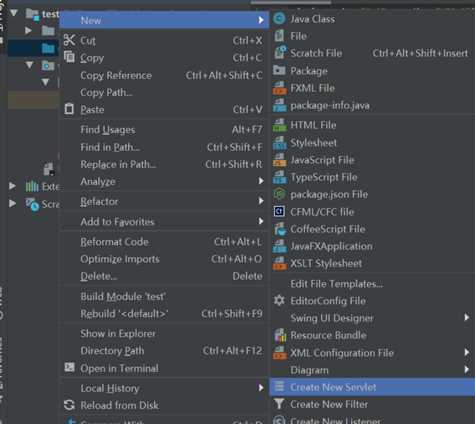The width and height of the screenshot is (475, 424).
Task: Click the Ctrl+Shift+F9 shortcut text
Action: click(232, 314)
